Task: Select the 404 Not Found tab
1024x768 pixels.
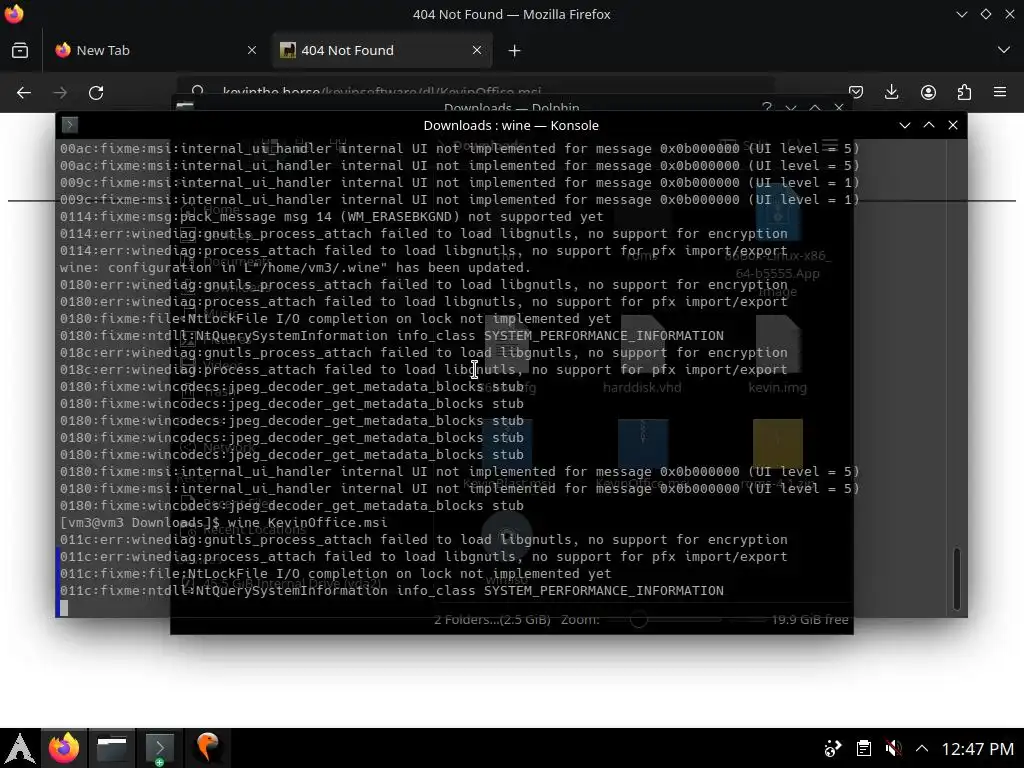Action: tap(382, 50)
